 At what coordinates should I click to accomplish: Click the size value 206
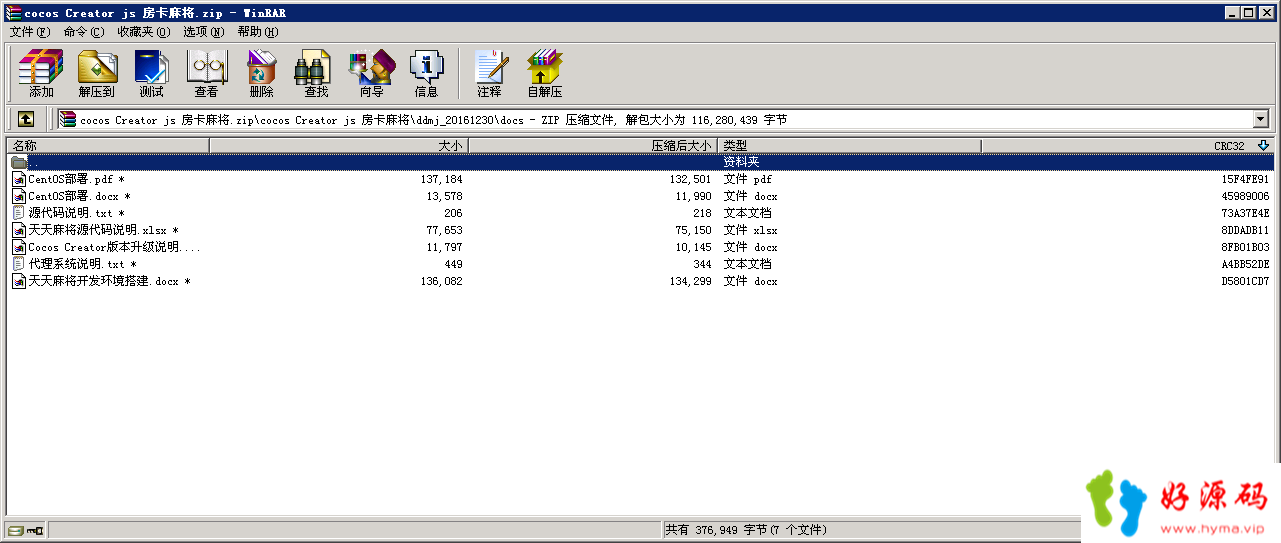pyautogui.click(x=453, y=213)
